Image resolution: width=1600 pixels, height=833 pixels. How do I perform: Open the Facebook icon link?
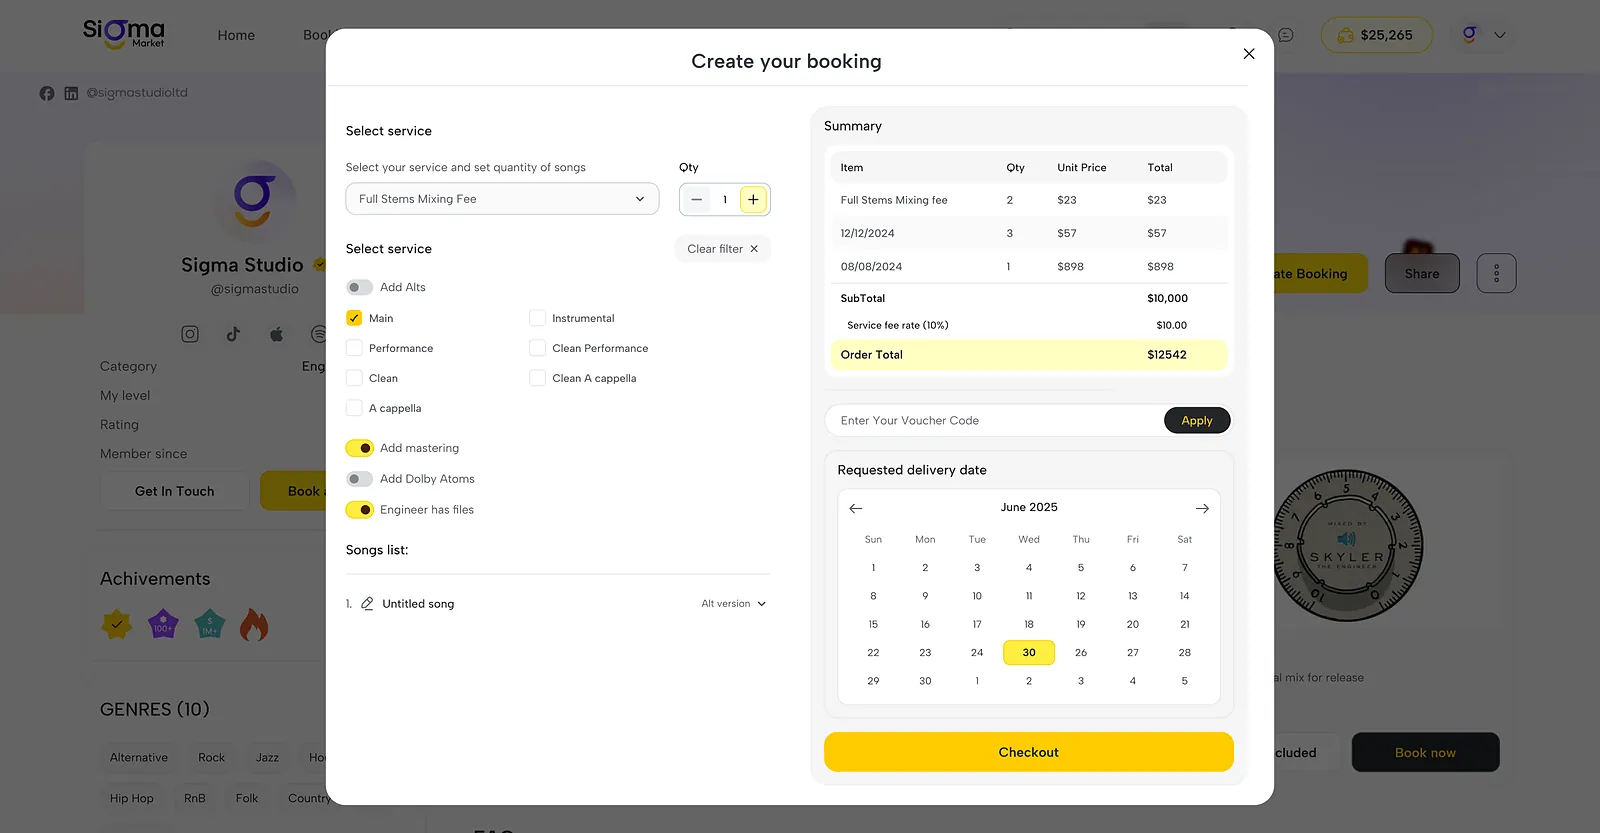(x=47, y=93)
